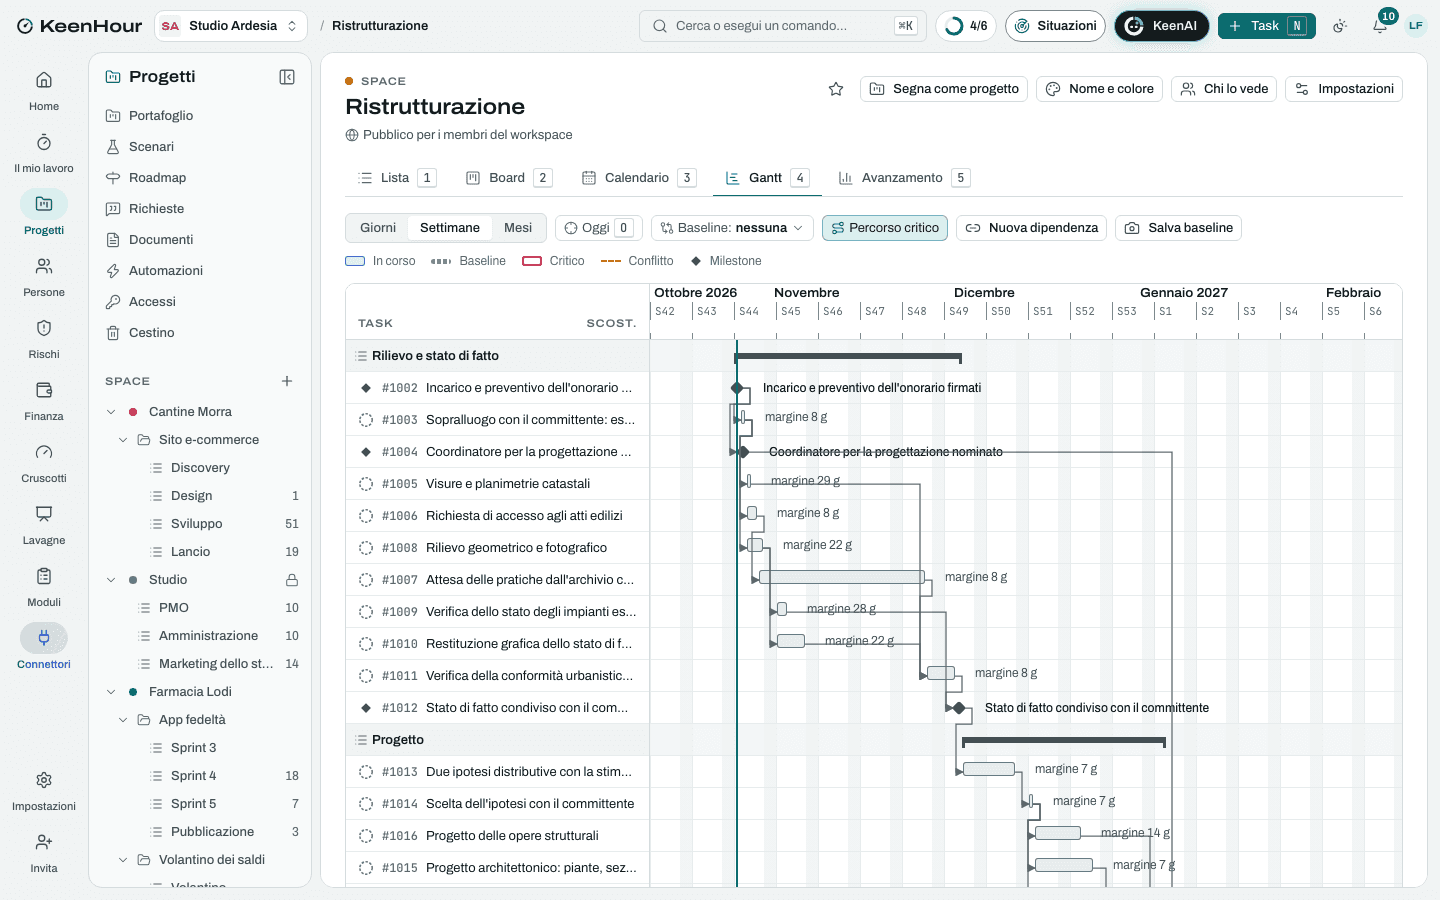The height and width of the screenshot is (900, 1440).
Task: Open the notifications bell
Action: pyautogui.click(x=1380, y=26)
